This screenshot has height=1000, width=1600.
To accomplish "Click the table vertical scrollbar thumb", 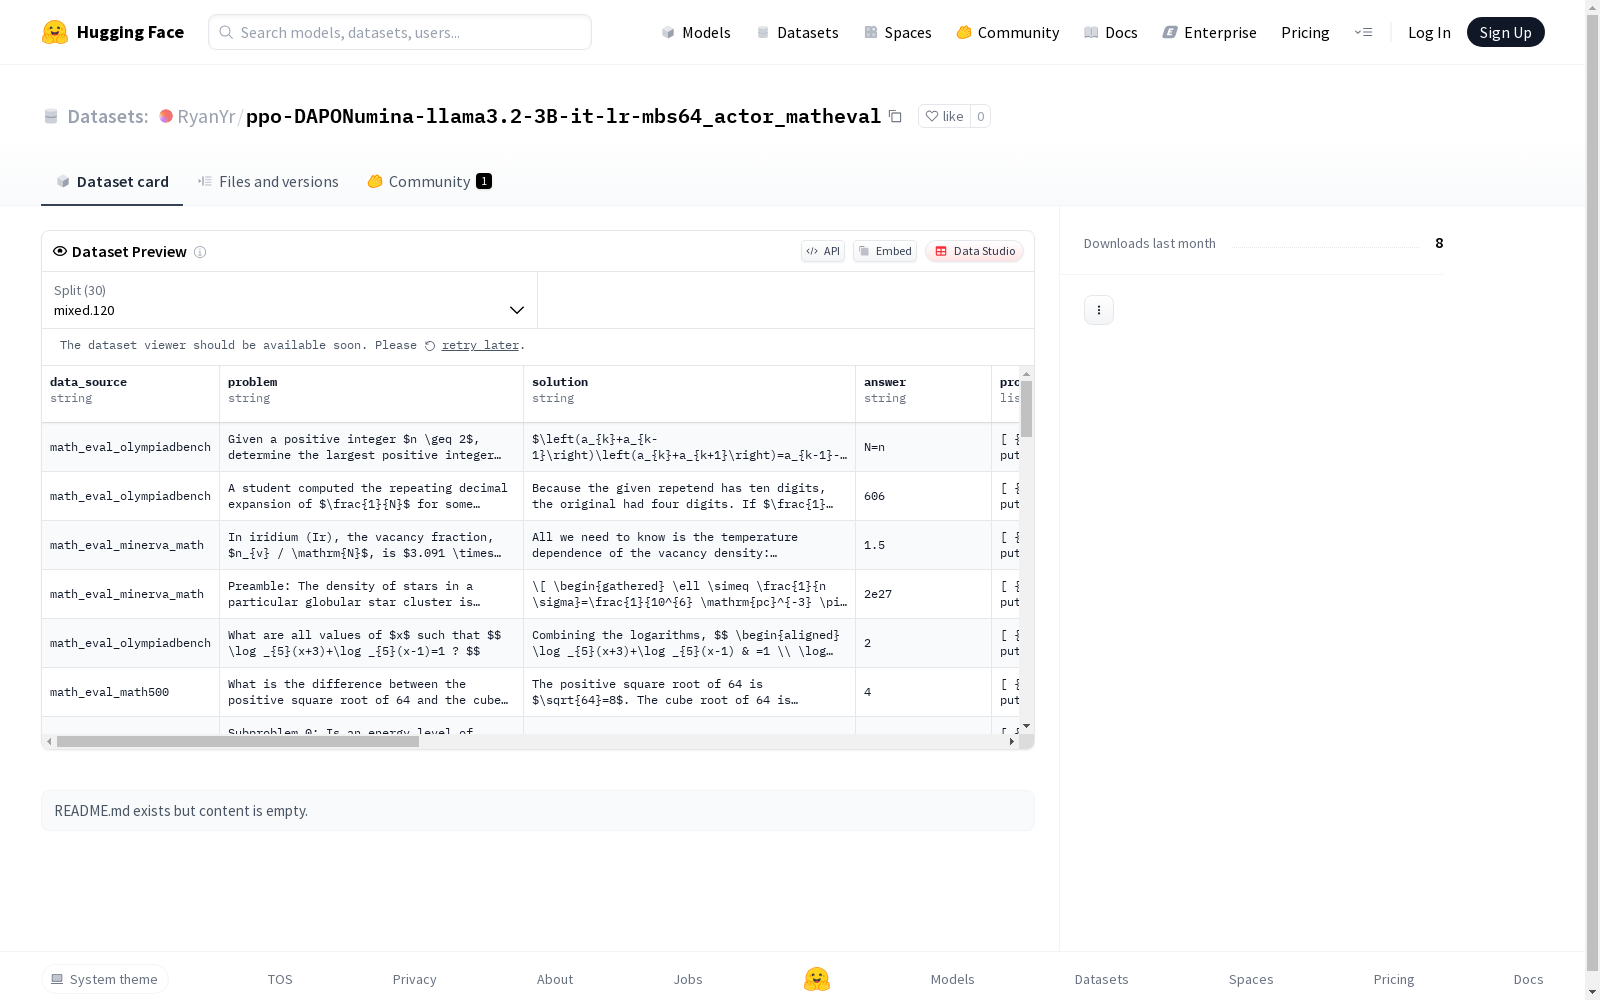I will [1026, 408].
